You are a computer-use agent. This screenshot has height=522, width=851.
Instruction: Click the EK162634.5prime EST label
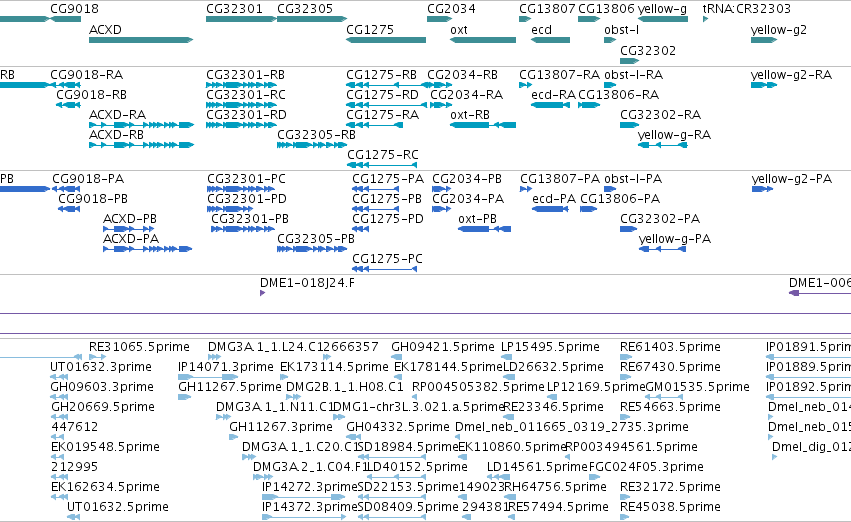click(x=105, y=487)
